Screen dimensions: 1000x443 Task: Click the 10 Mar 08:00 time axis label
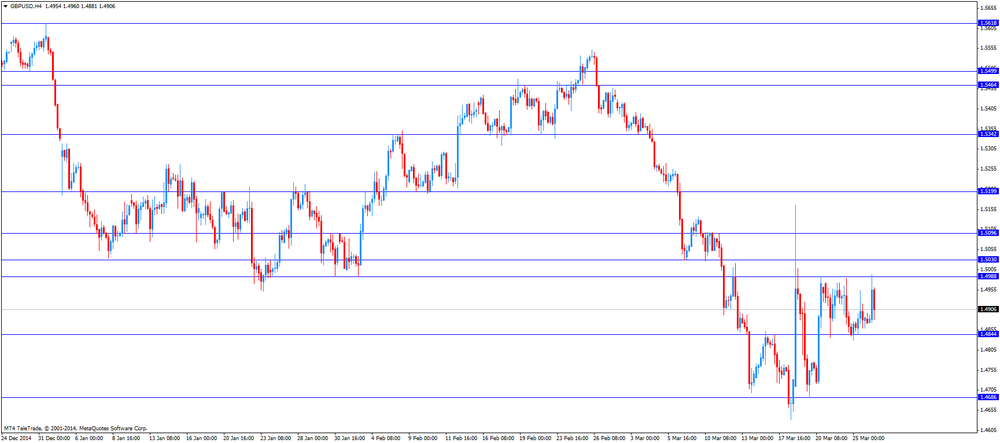[719, 439]
